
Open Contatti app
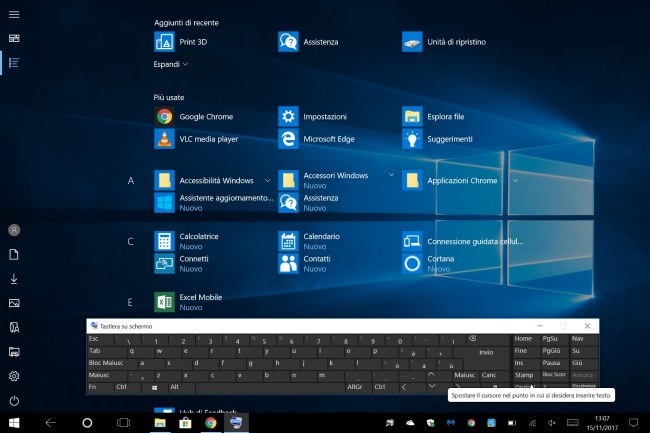(x=304, y=264)
